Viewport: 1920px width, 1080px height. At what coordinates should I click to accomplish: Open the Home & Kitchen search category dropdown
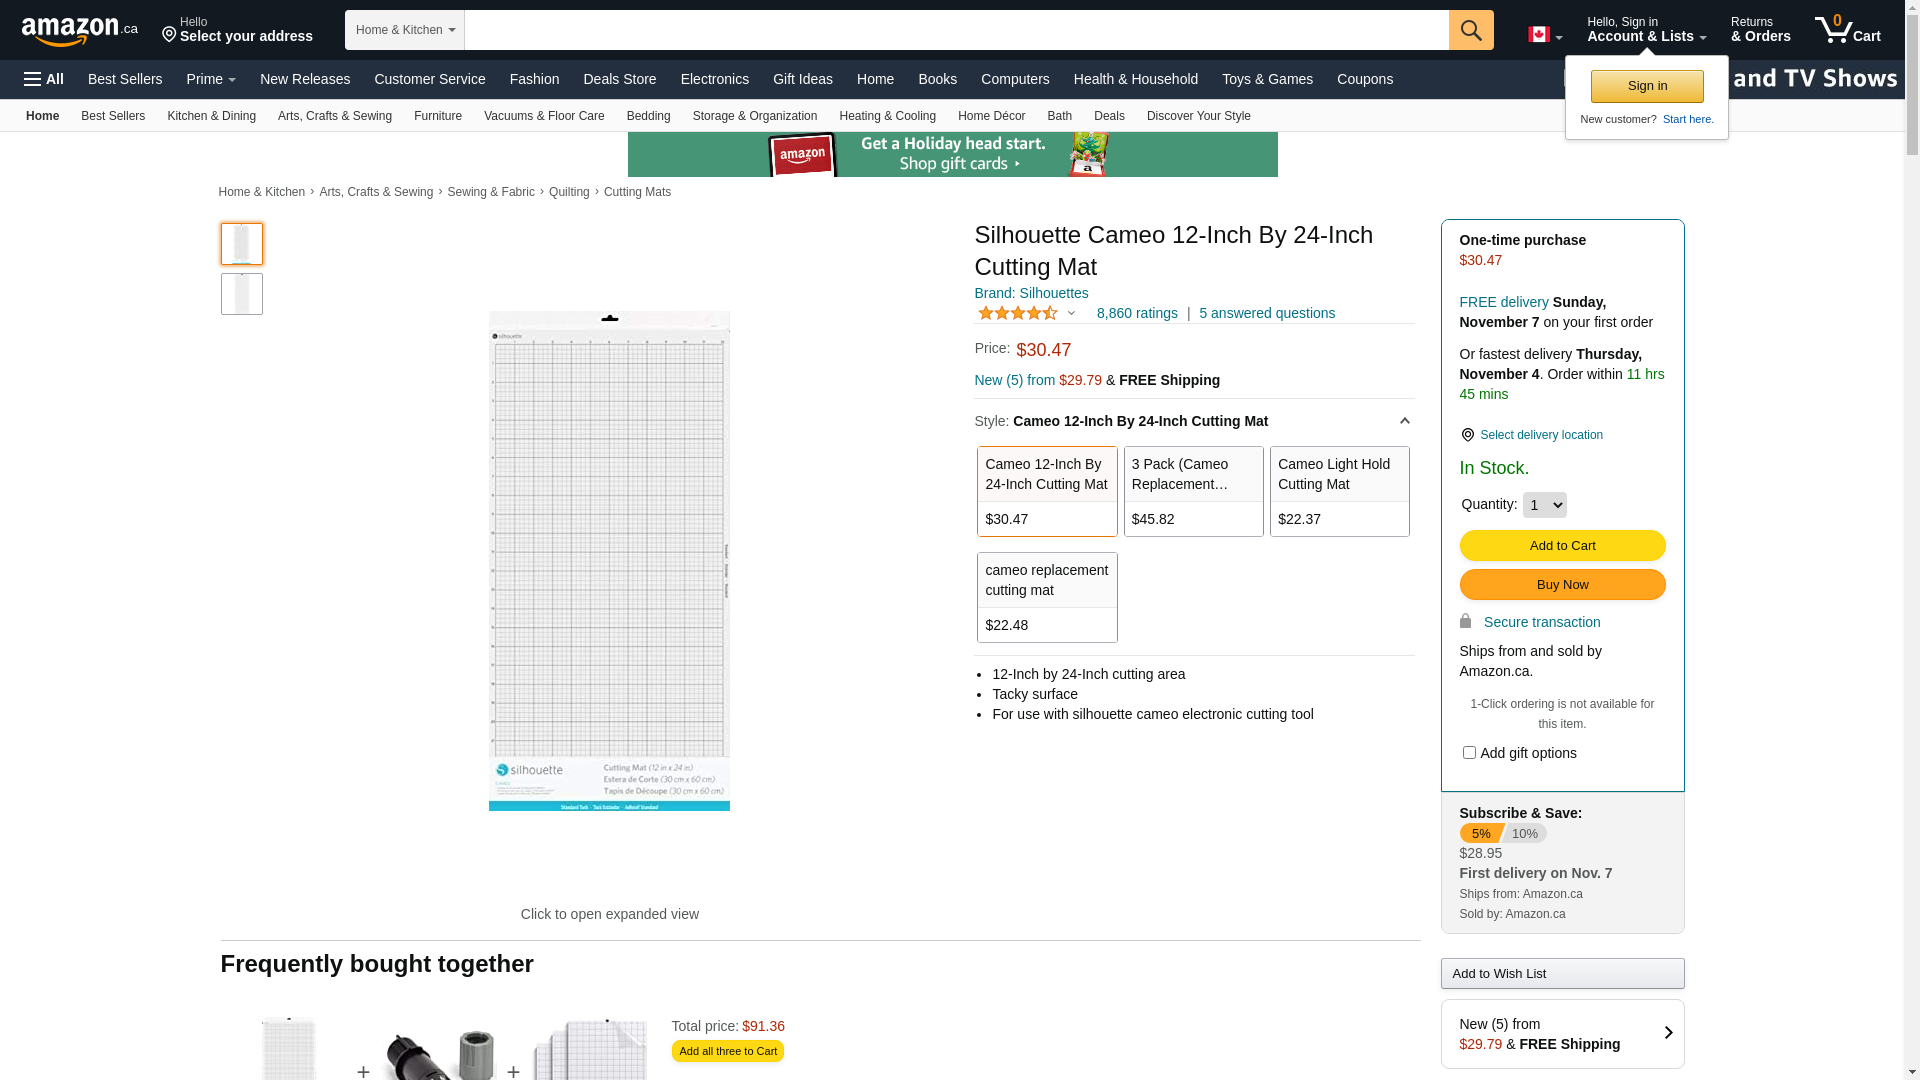pyautogui.click(x=405, y=30)
